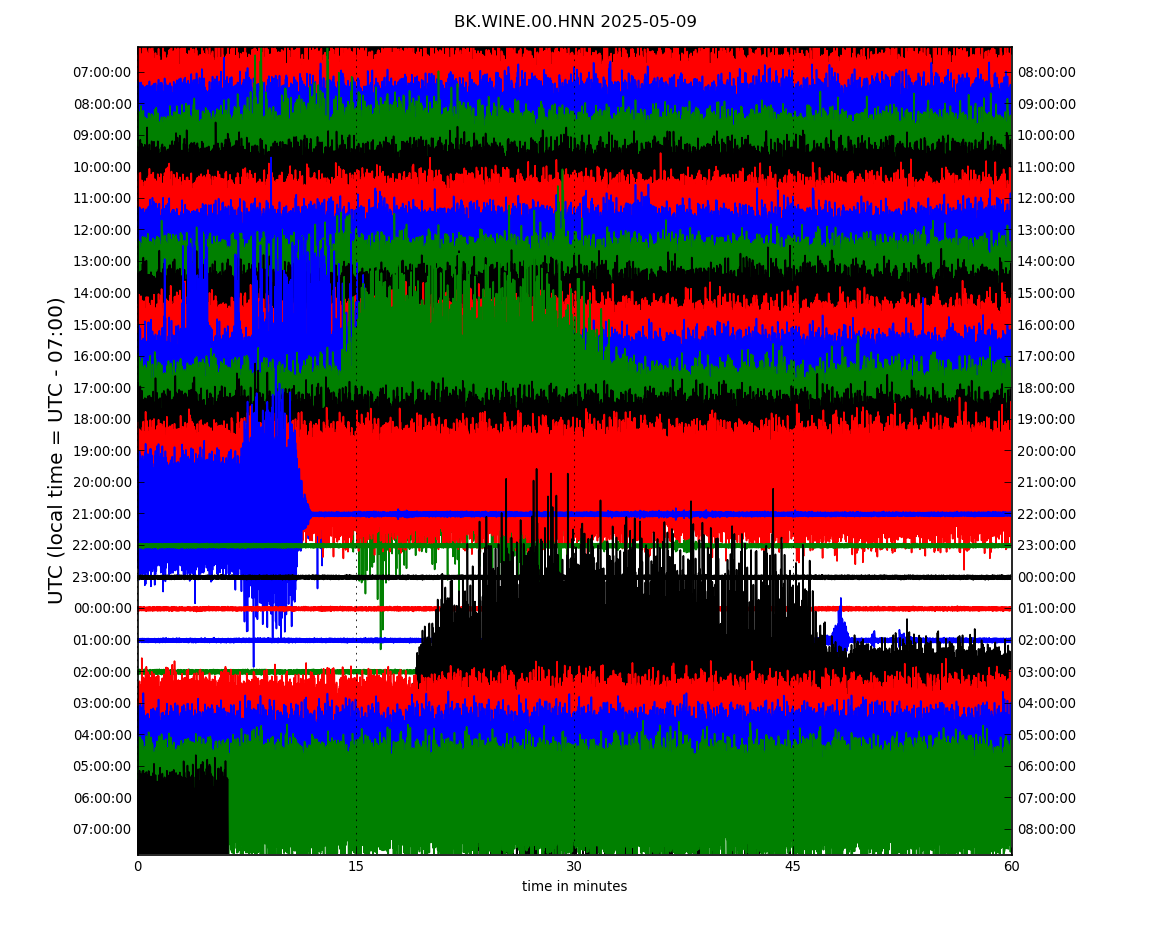Pick 16:00:00 on the right-hand time axis

click(1047, 325)
